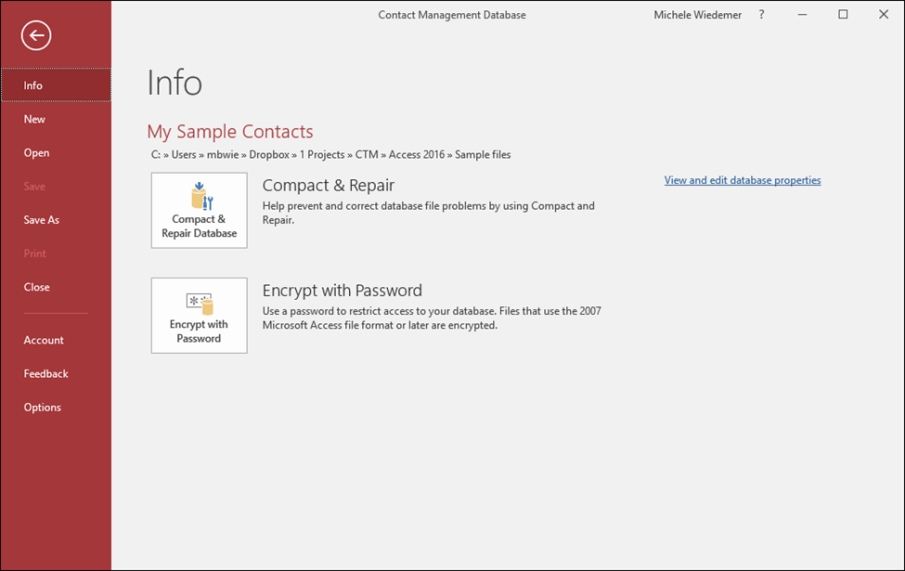905x571 pixels.
Task: Click the Compact & Repair Database icon
Action: pyautogui.click(x=199, y=210)
